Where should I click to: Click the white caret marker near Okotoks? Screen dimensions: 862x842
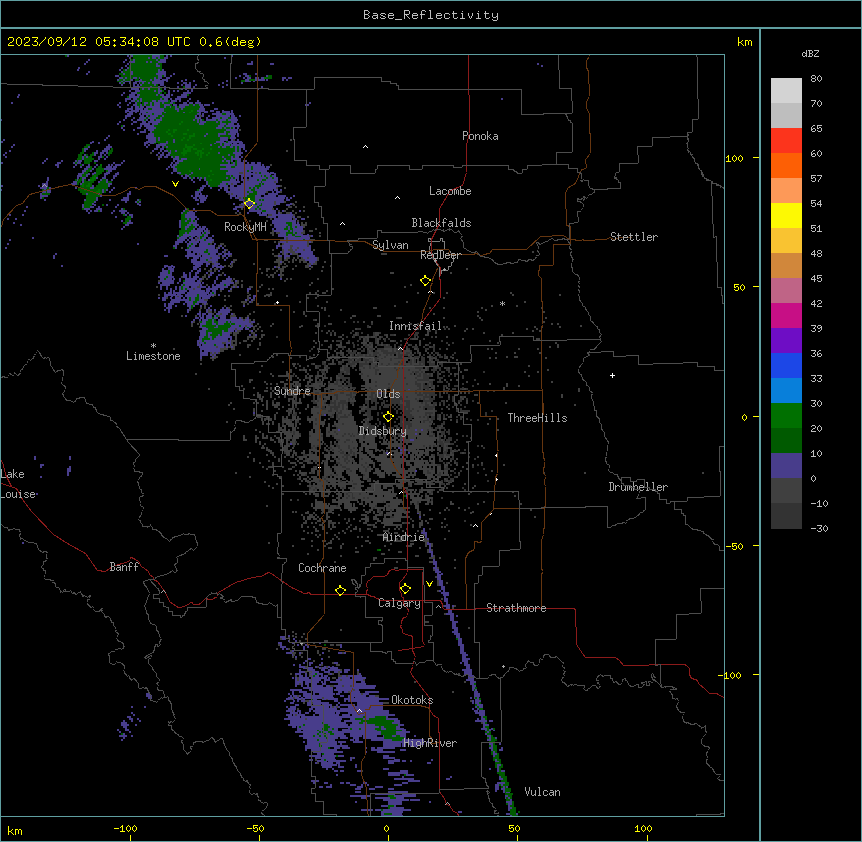click(360, 711)
